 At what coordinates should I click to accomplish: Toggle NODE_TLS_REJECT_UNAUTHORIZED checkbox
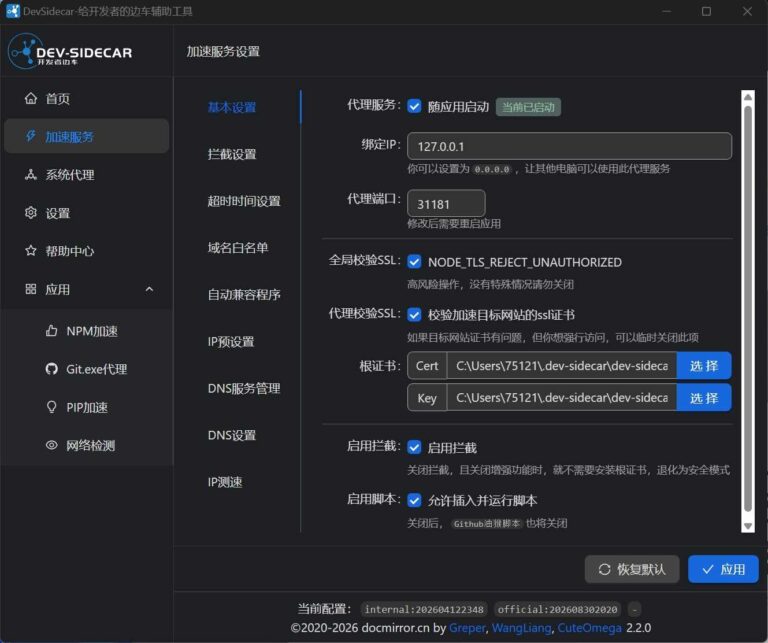point(414,262)
